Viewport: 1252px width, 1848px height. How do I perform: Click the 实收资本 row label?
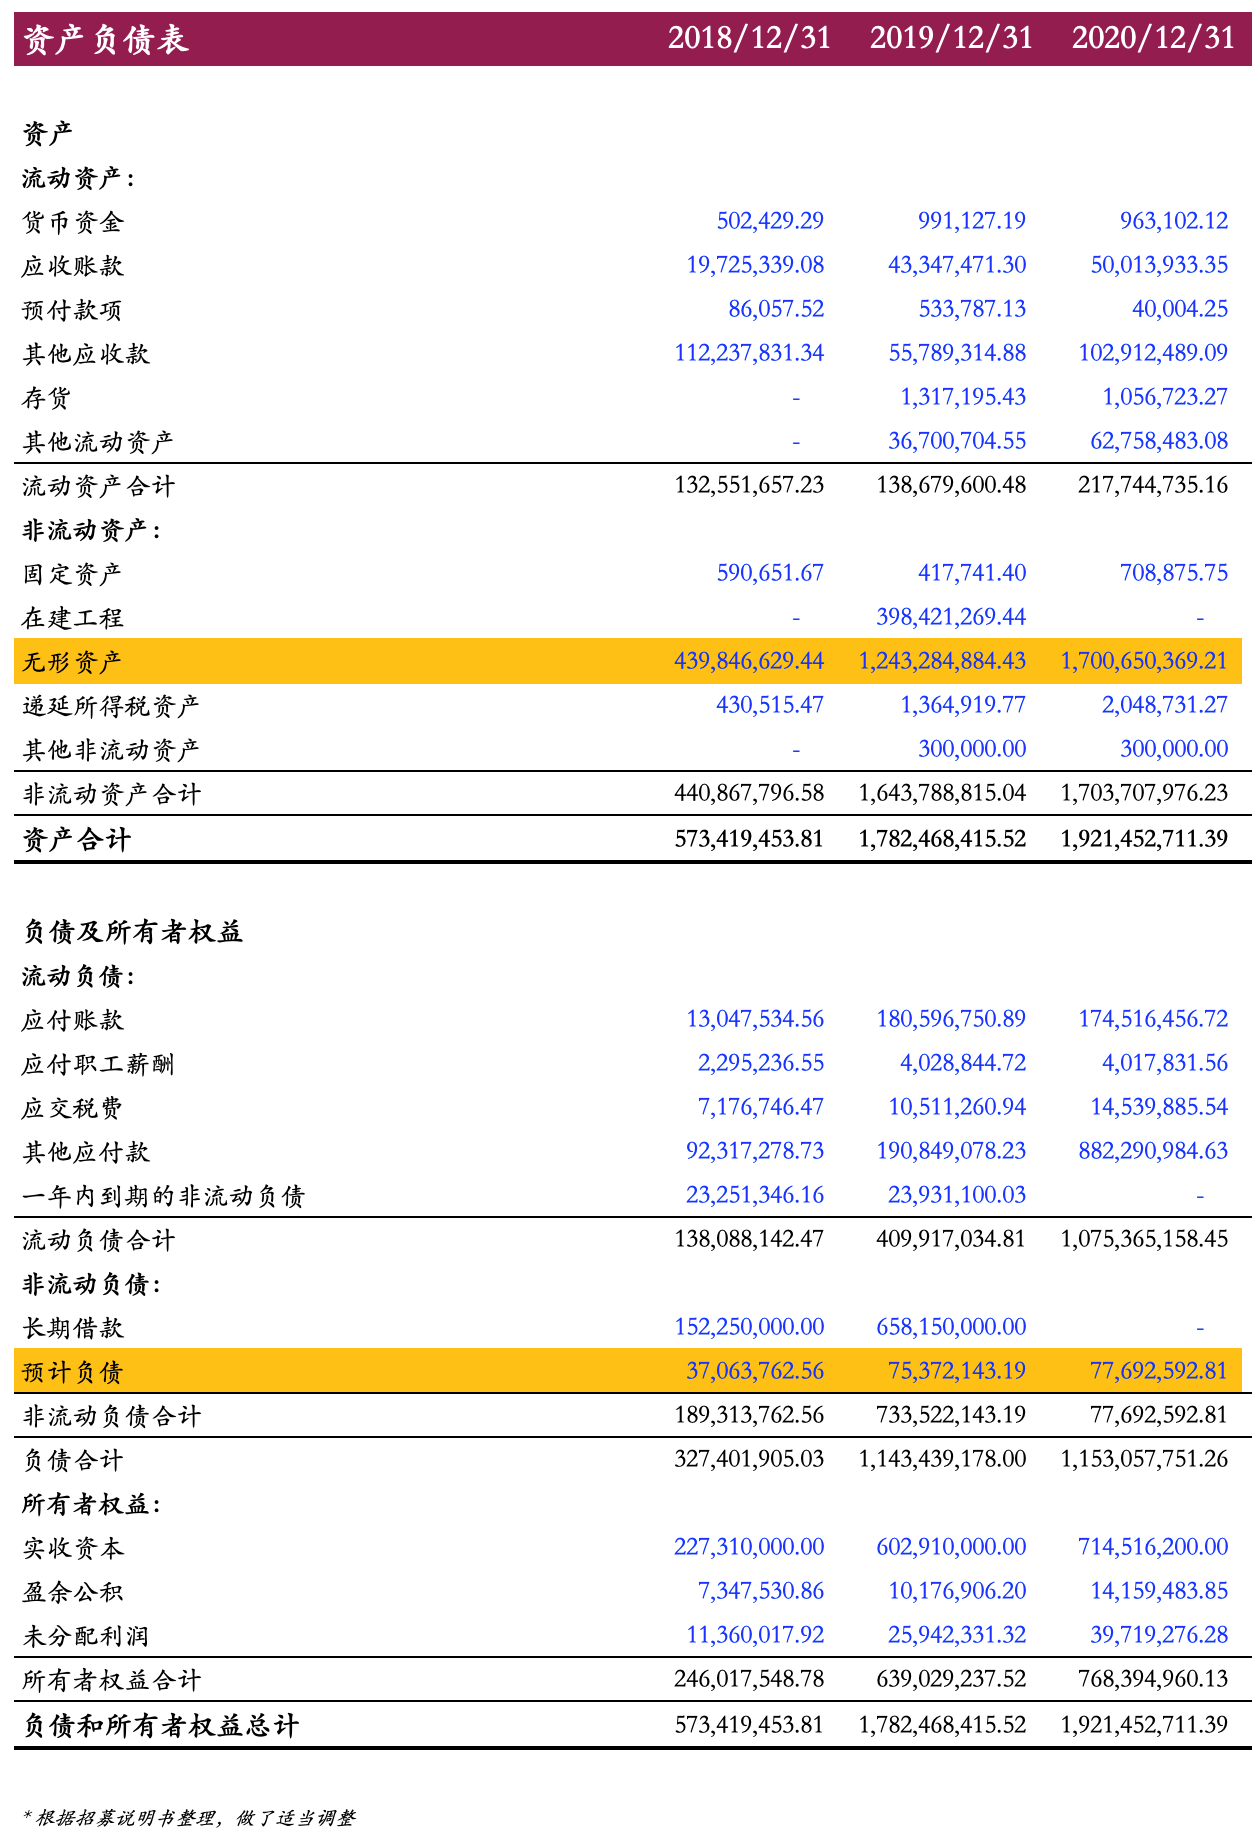pos(73,1548)
